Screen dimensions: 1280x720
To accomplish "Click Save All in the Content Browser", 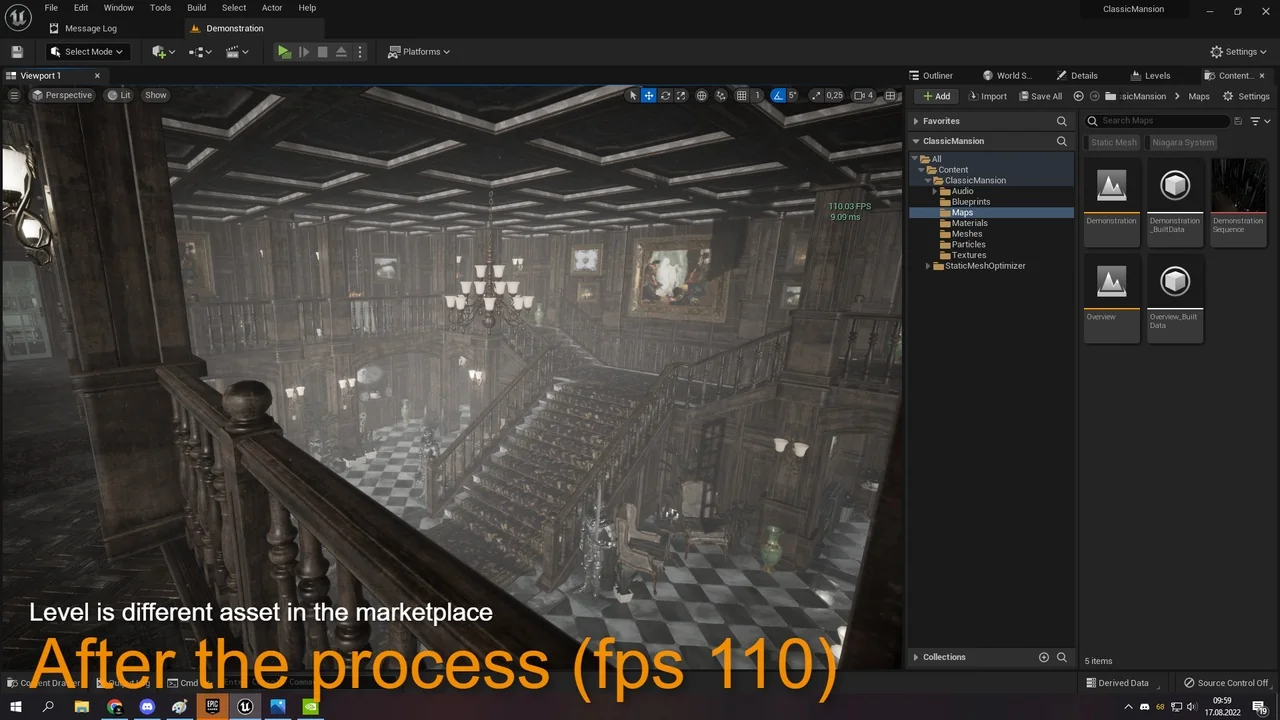I will pyautogui.click(x=1041, y=96).
